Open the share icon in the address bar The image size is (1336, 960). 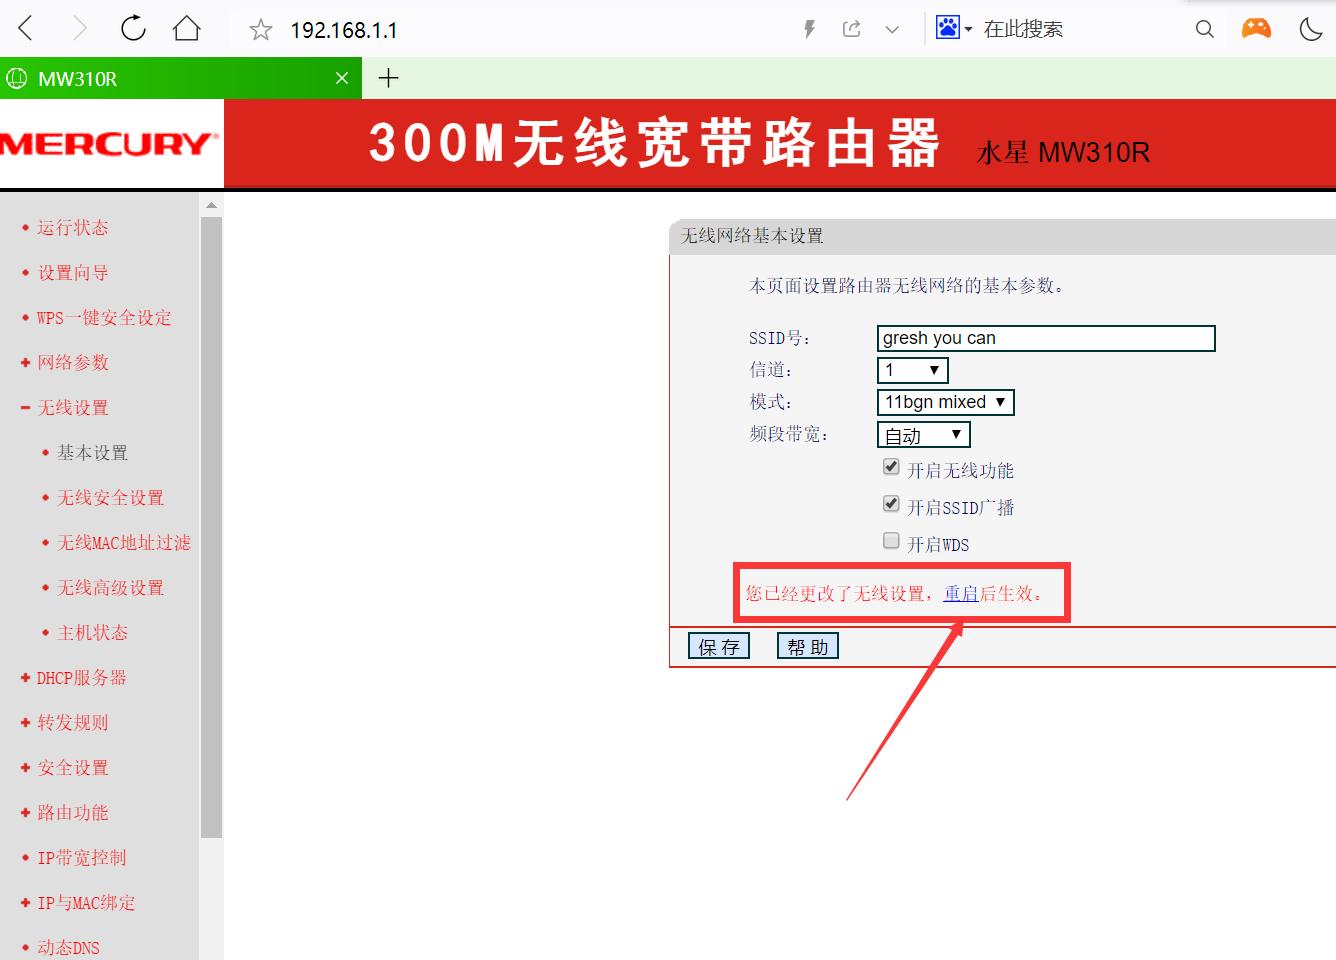pyautogui.click(x=852, y=28)
